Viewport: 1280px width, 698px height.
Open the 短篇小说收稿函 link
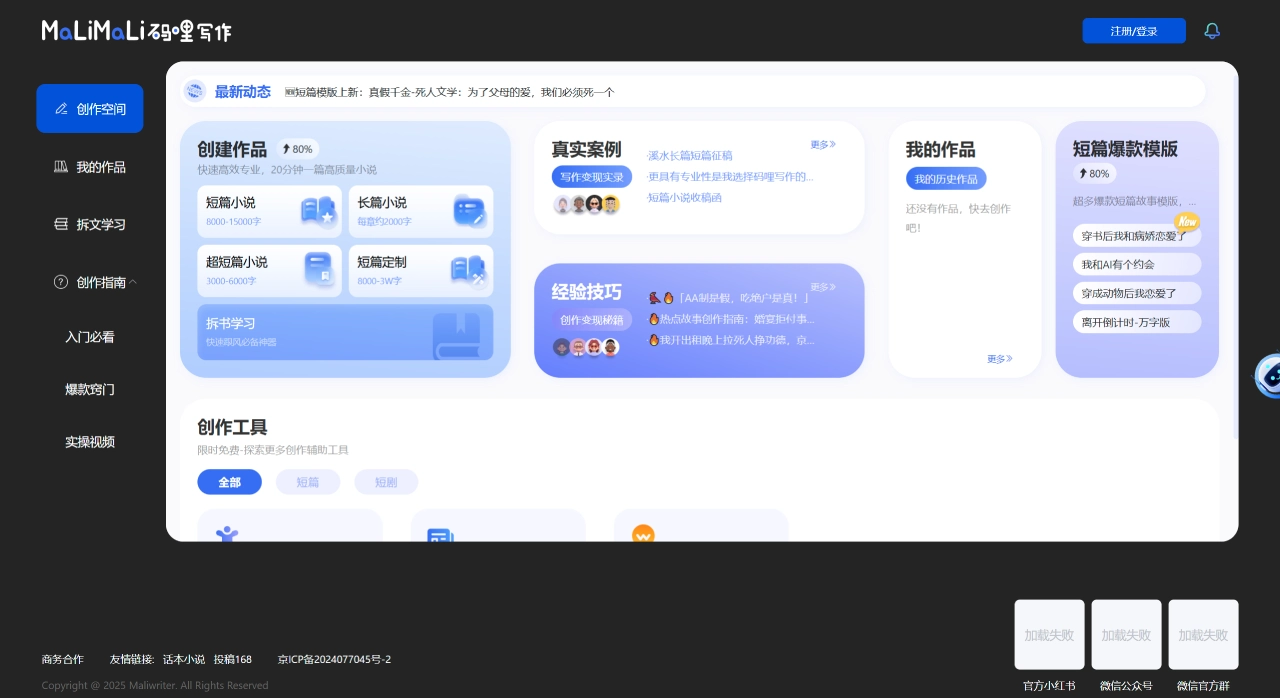click(684, 198)
